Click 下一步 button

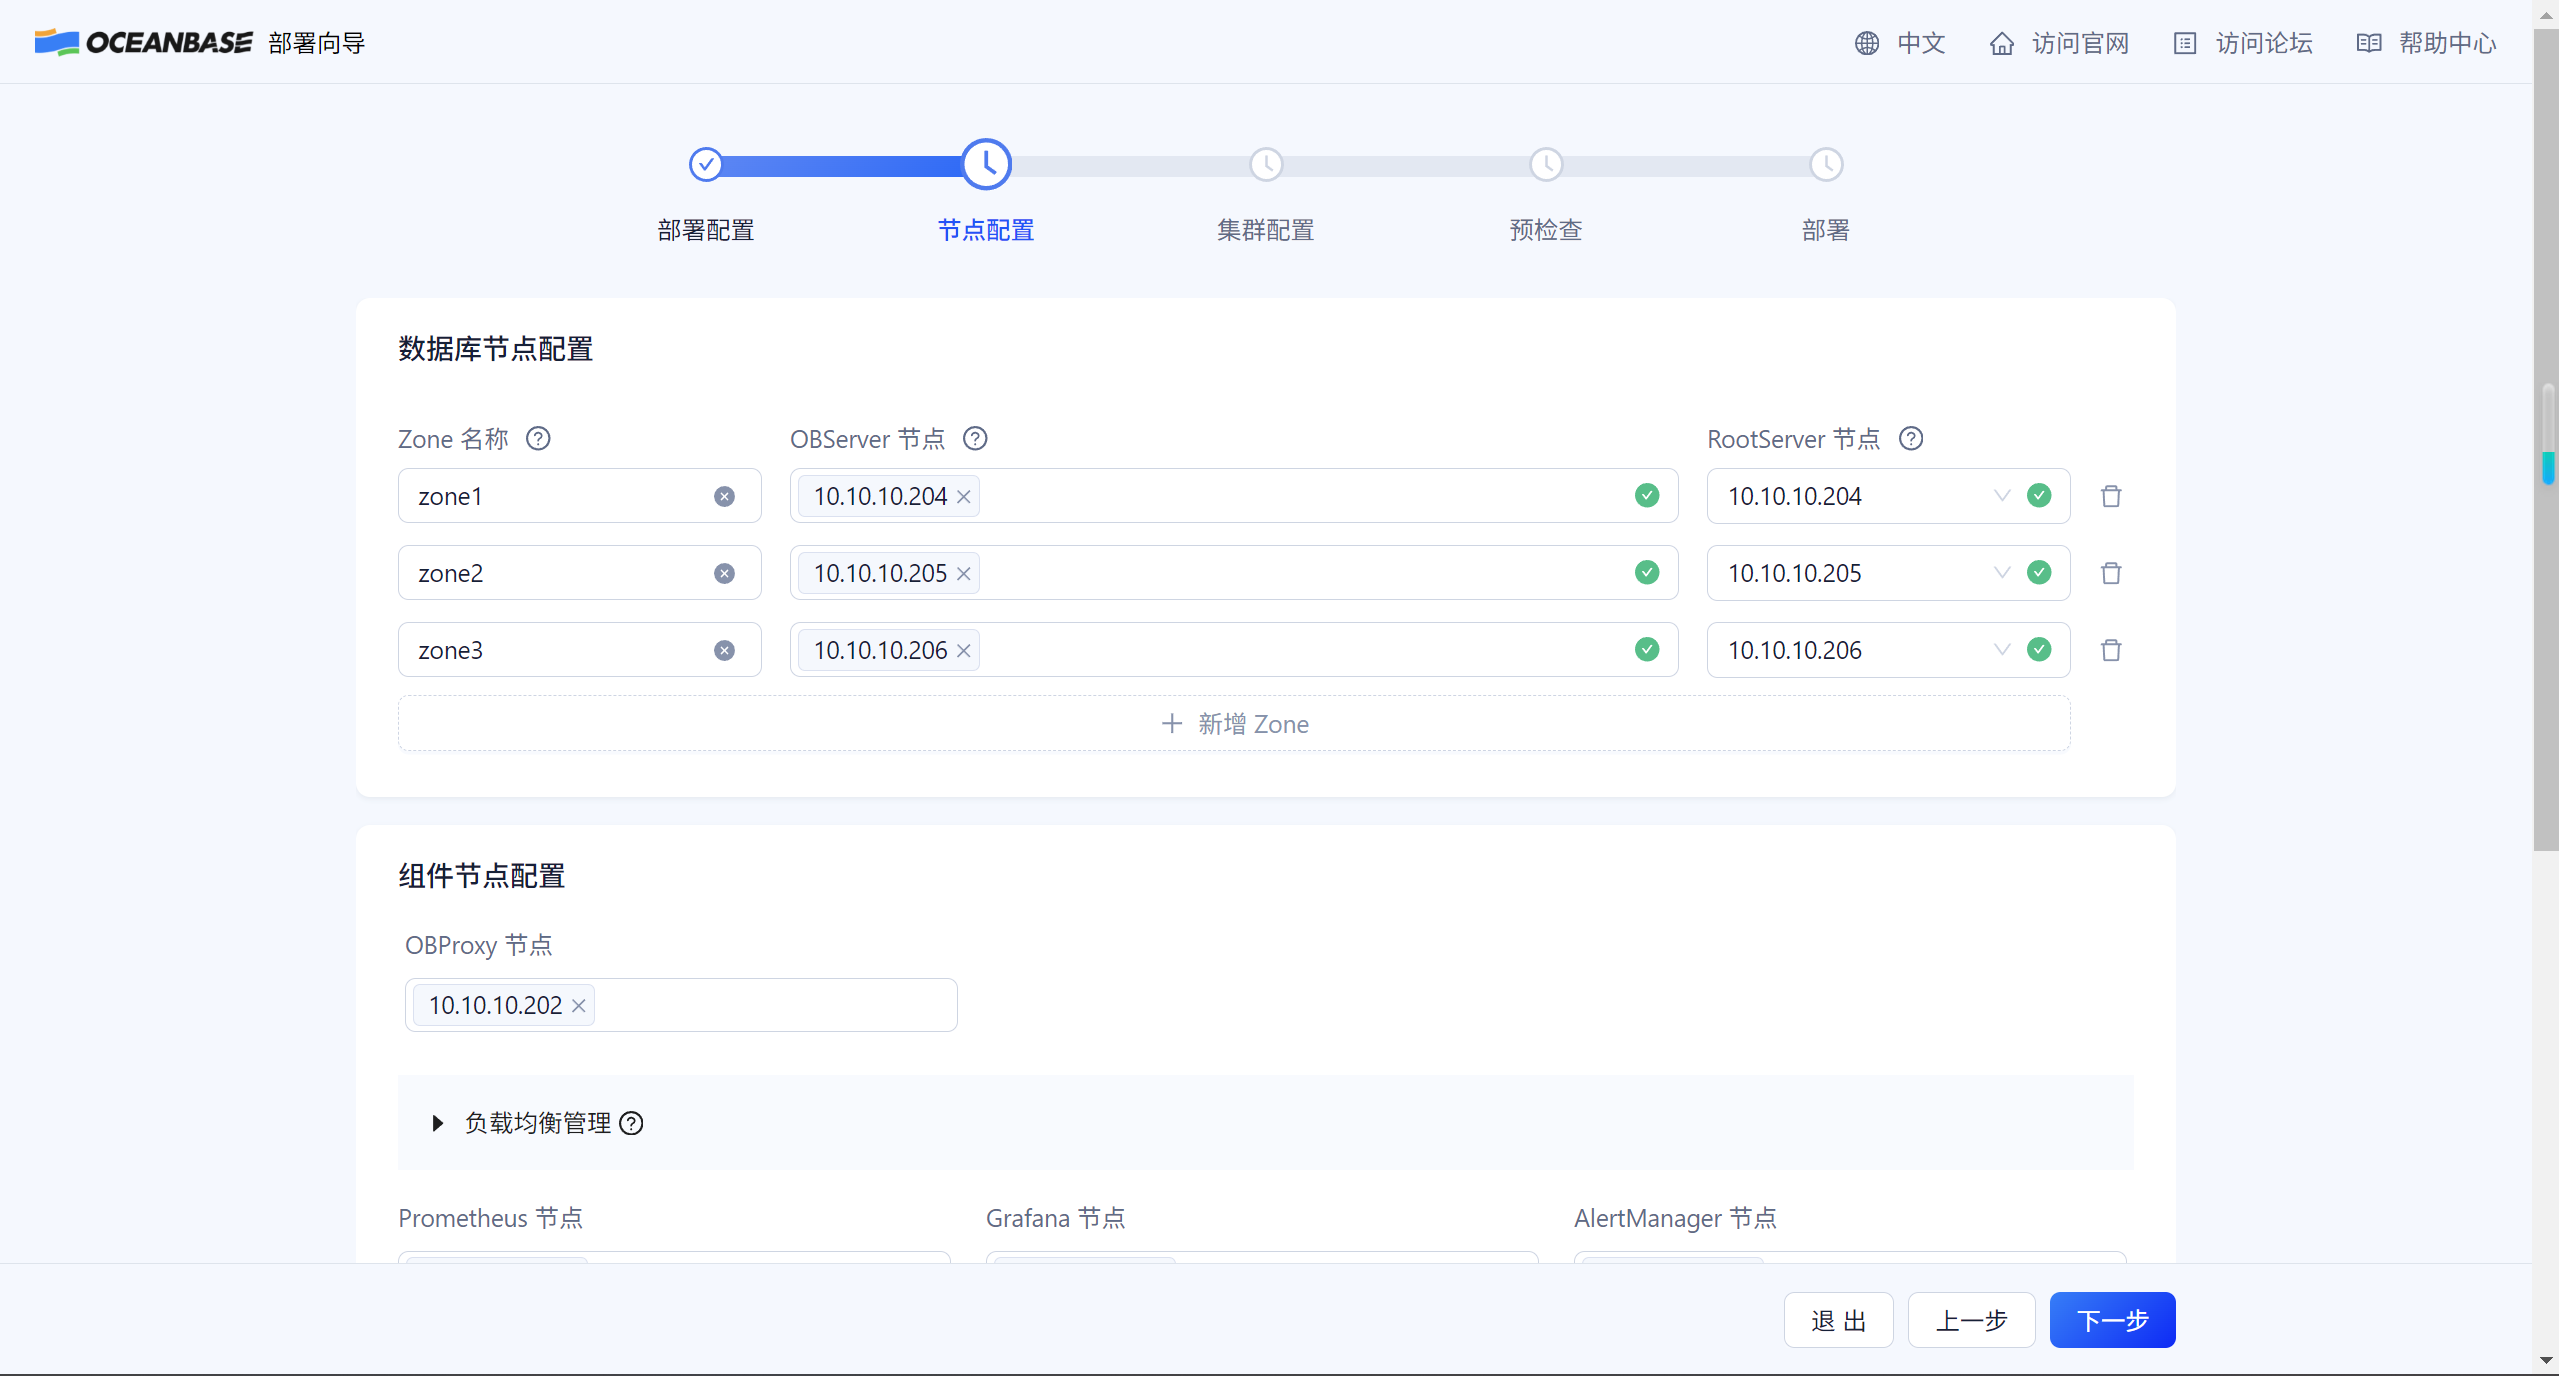2112,1320
